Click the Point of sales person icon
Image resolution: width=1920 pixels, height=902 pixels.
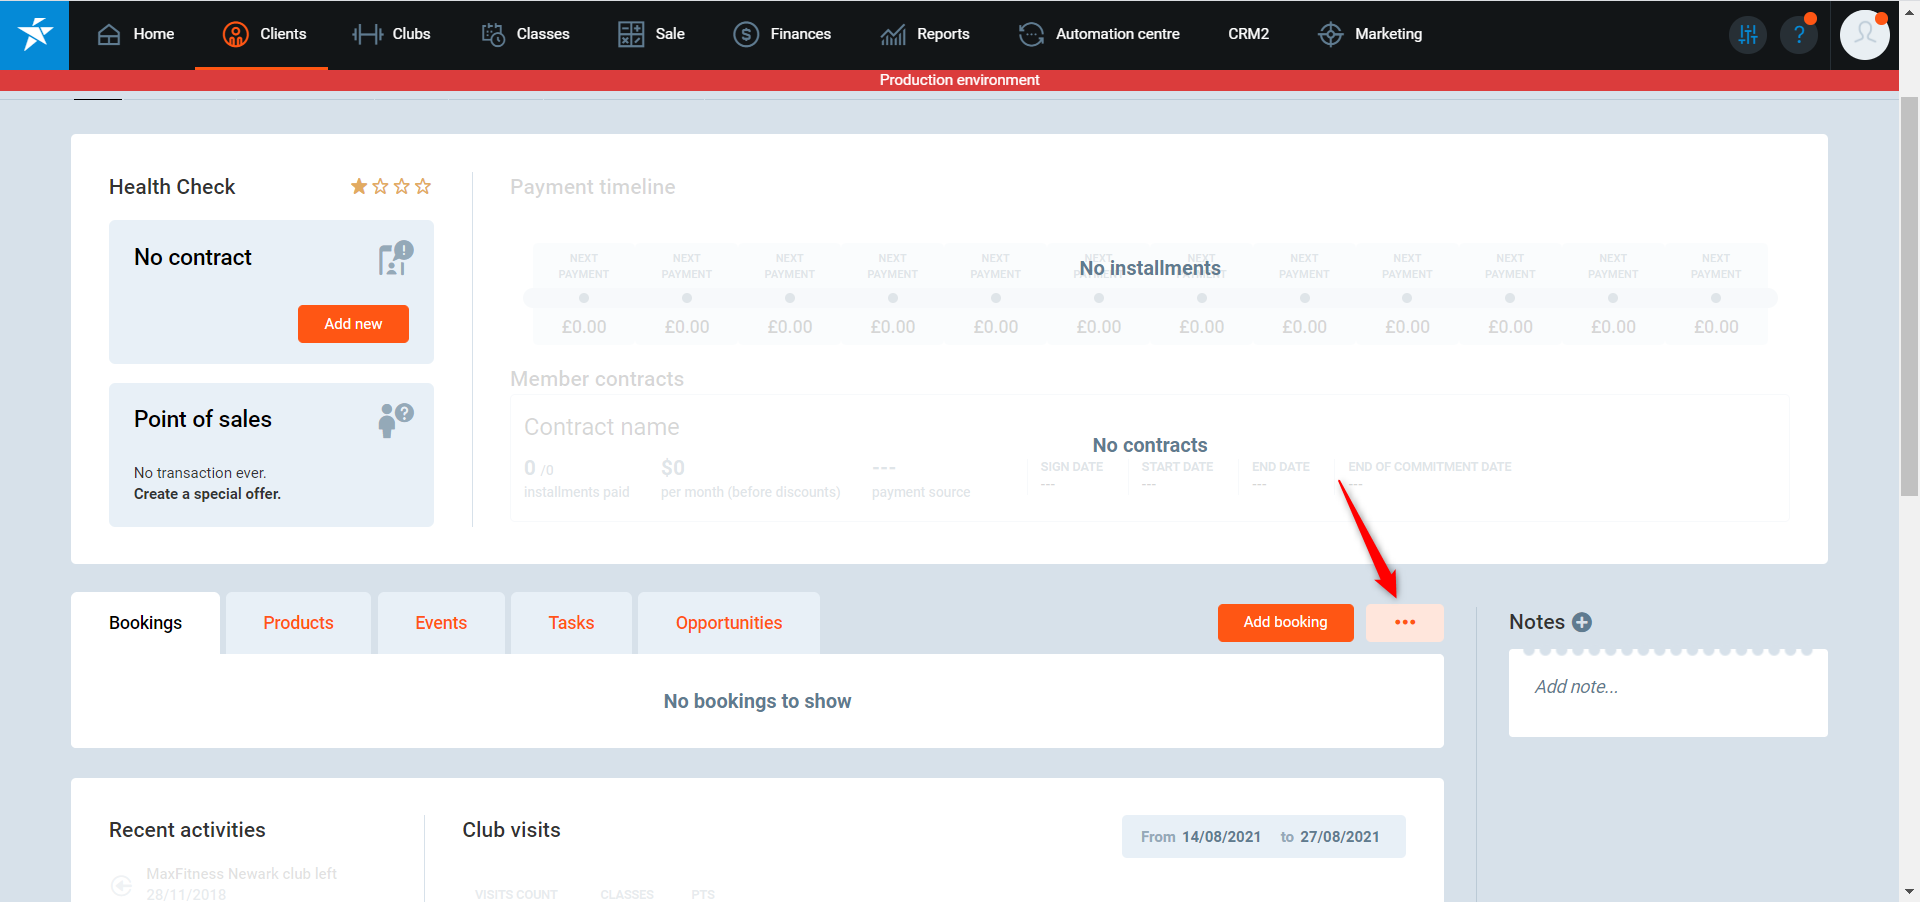[x=395, y=419]
